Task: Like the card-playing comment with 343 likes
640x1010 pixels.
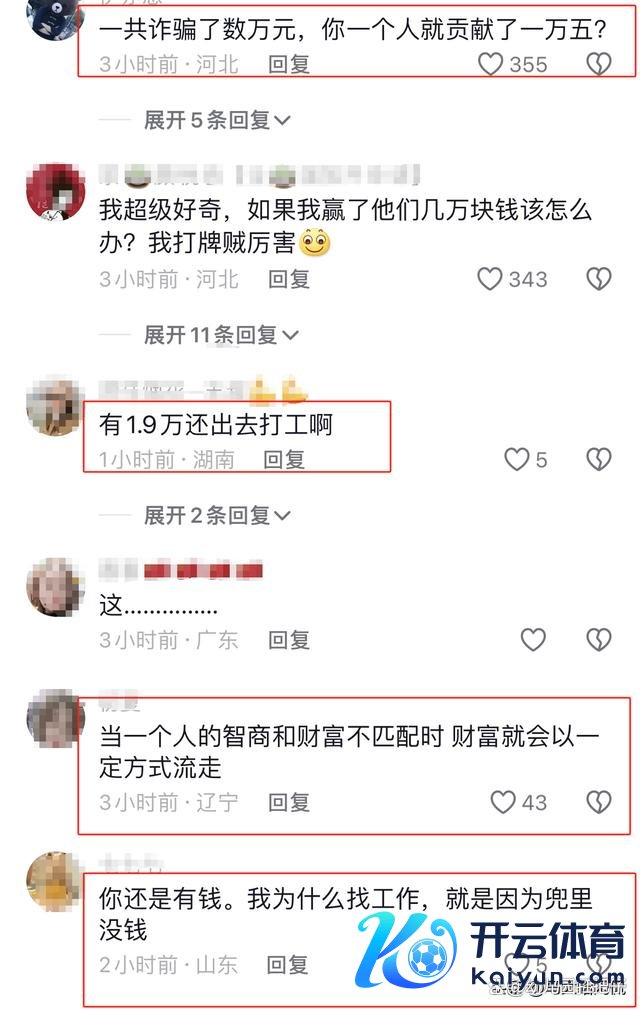Action: [490, 279]
